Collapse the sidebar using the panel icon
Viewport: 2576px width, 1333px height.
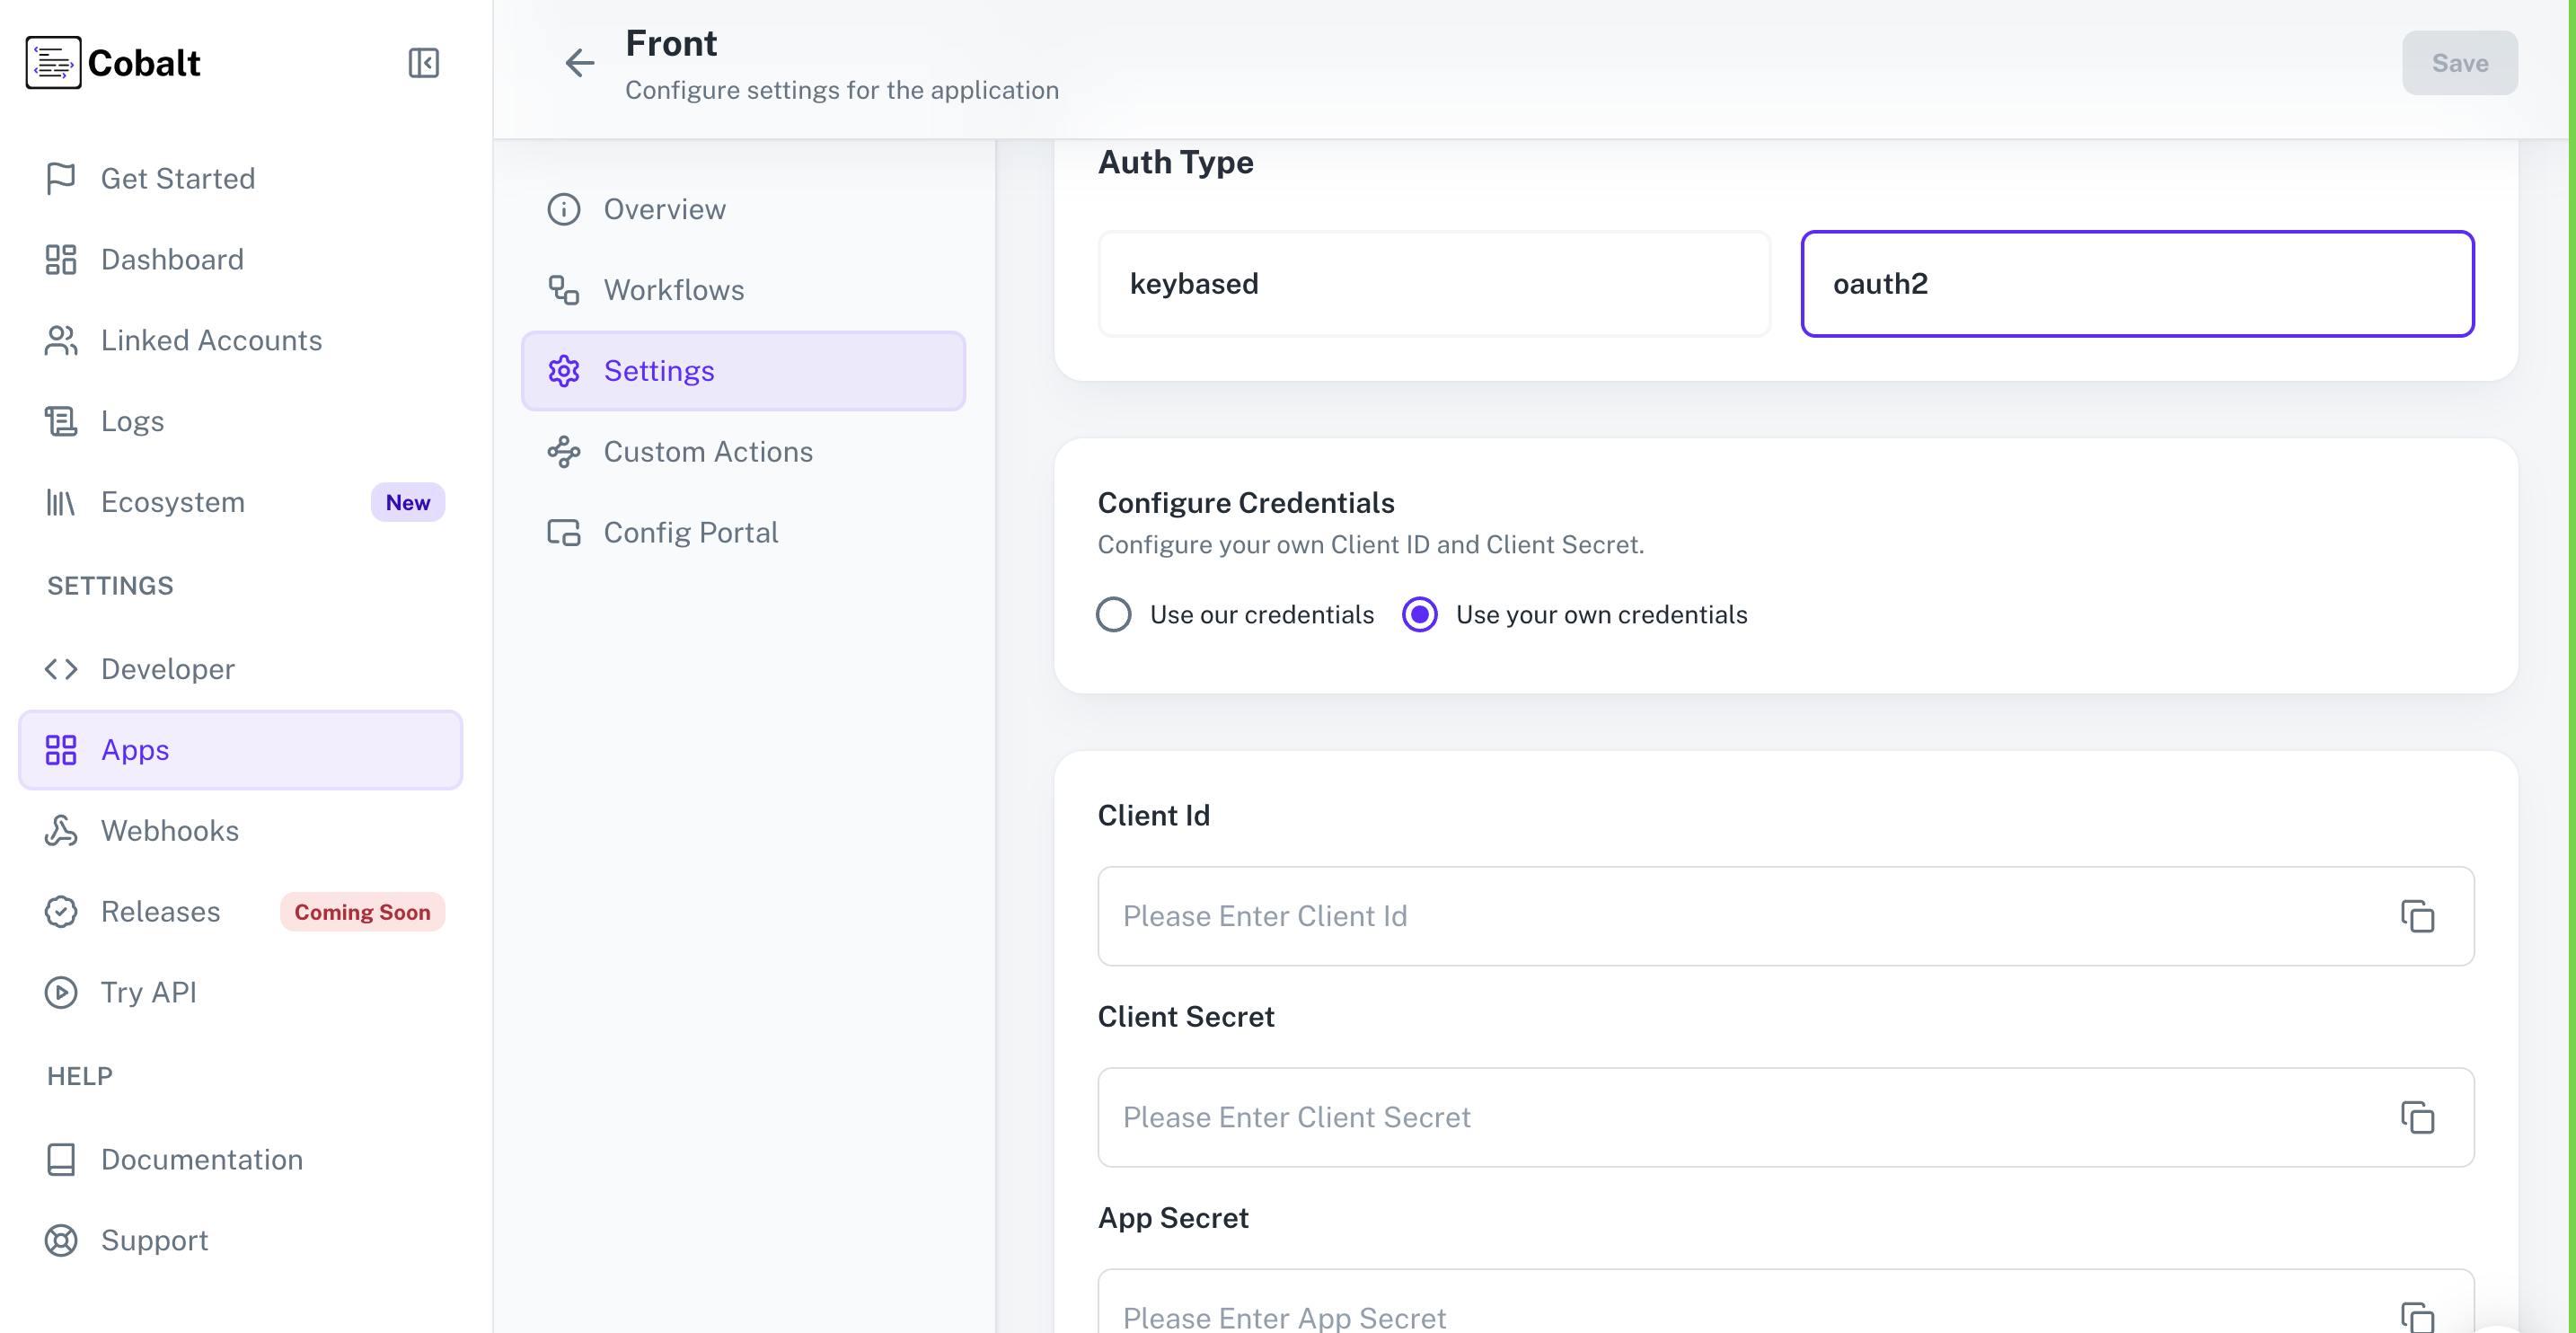[423, 62]
